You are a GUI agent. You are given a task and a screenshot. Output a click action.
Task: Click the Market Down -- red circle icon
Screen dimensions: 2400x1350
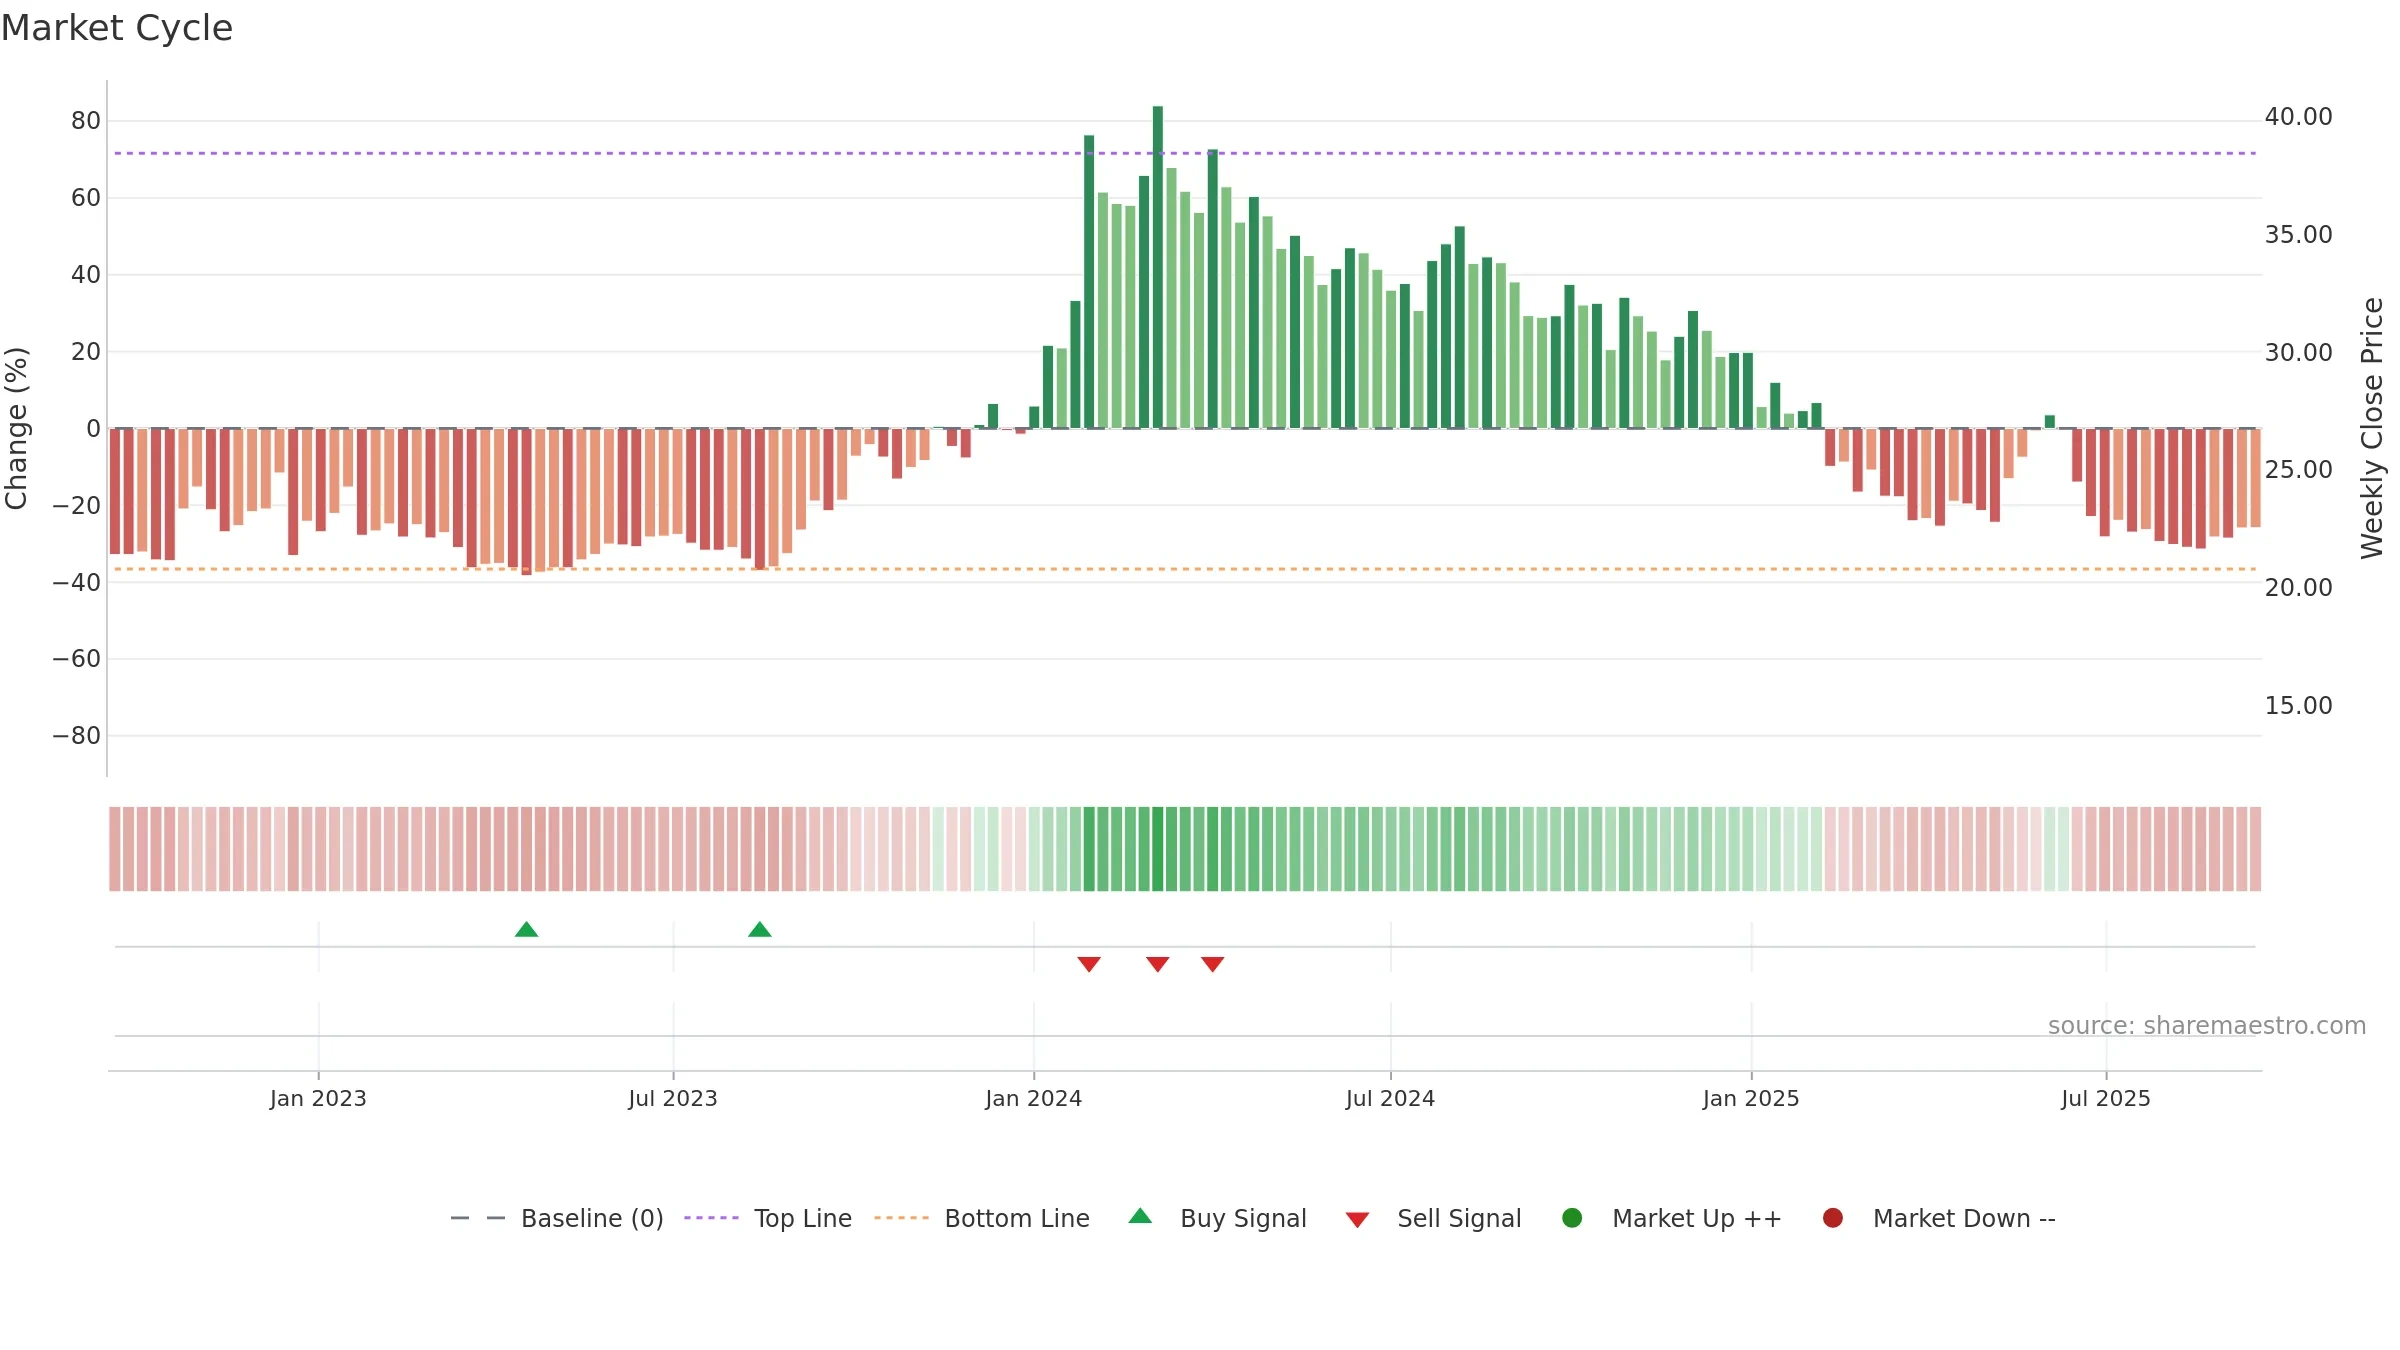[1833, 1218]
